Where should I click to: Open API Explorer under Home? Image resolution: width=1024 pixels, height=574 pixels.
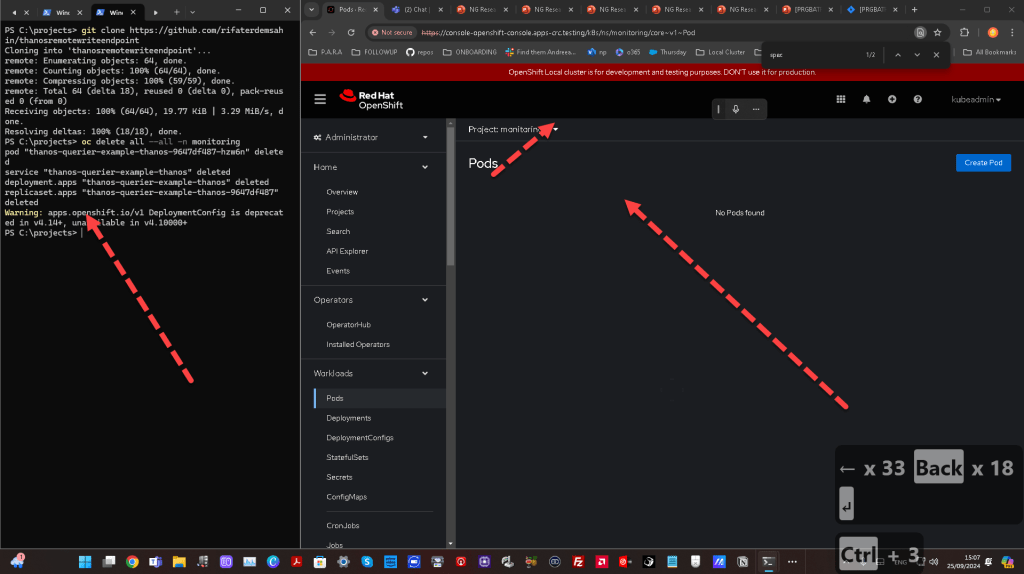click(347, 251)
